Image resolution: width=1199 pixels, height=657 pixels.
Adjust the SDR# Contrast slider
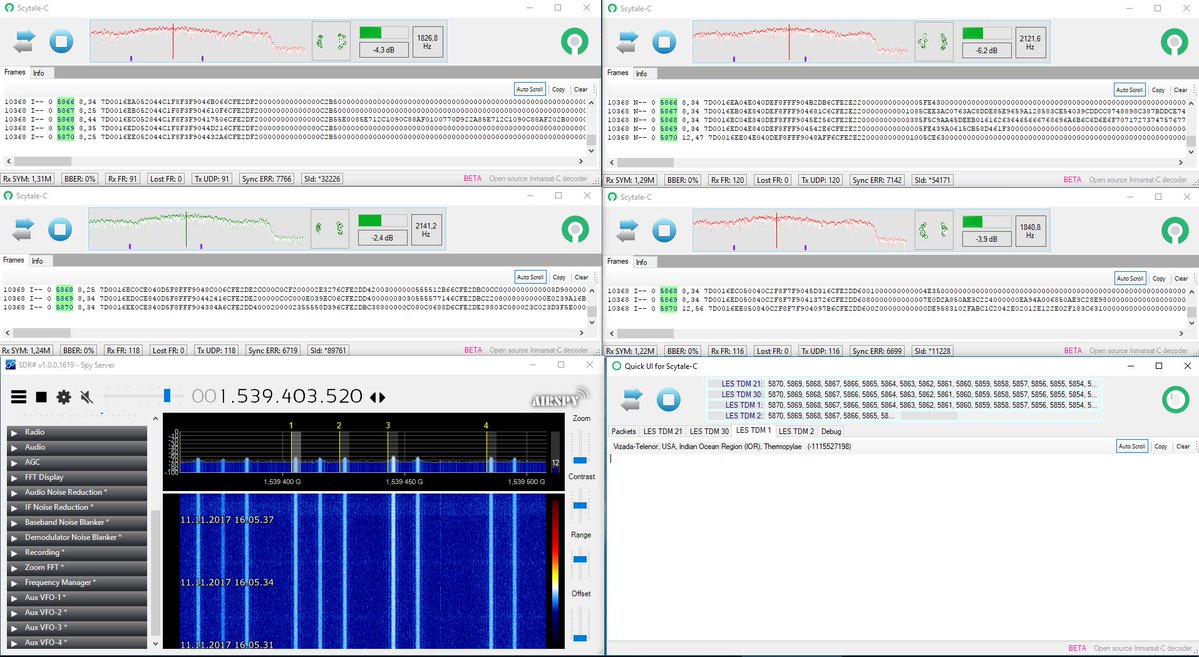pos(580,505)
